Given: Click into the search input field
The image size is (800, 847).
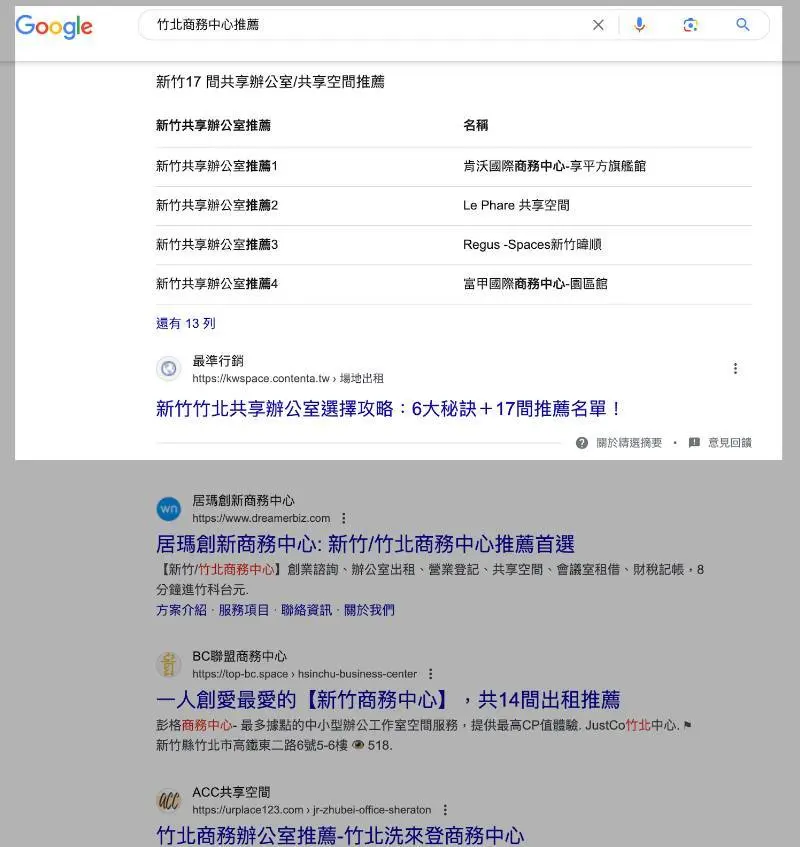Looking at the screenshot, I should (x=360, y=25).
